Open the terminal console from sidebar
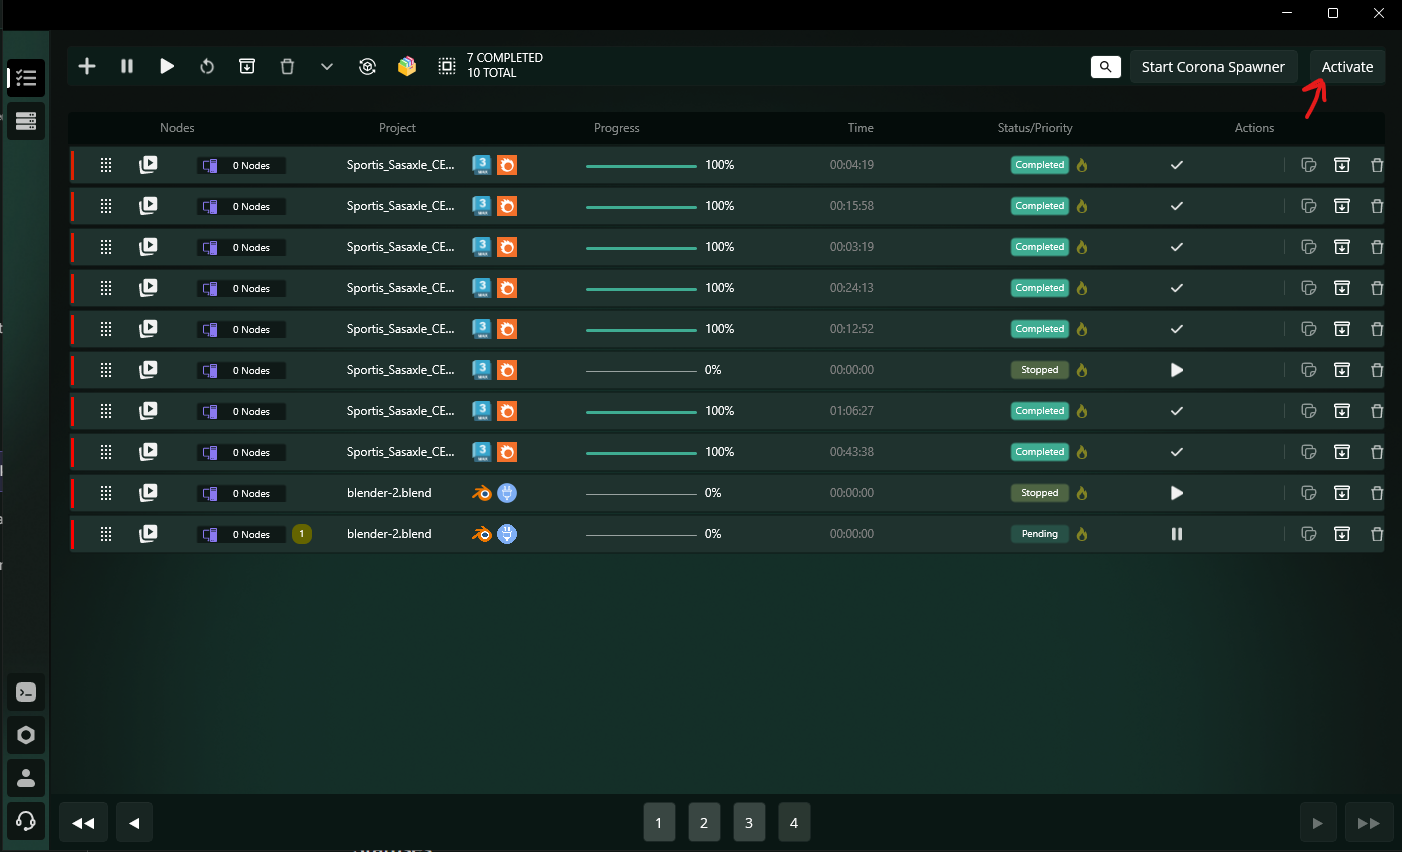Viewport: 1402px width, 852px height. pos(26,692)
